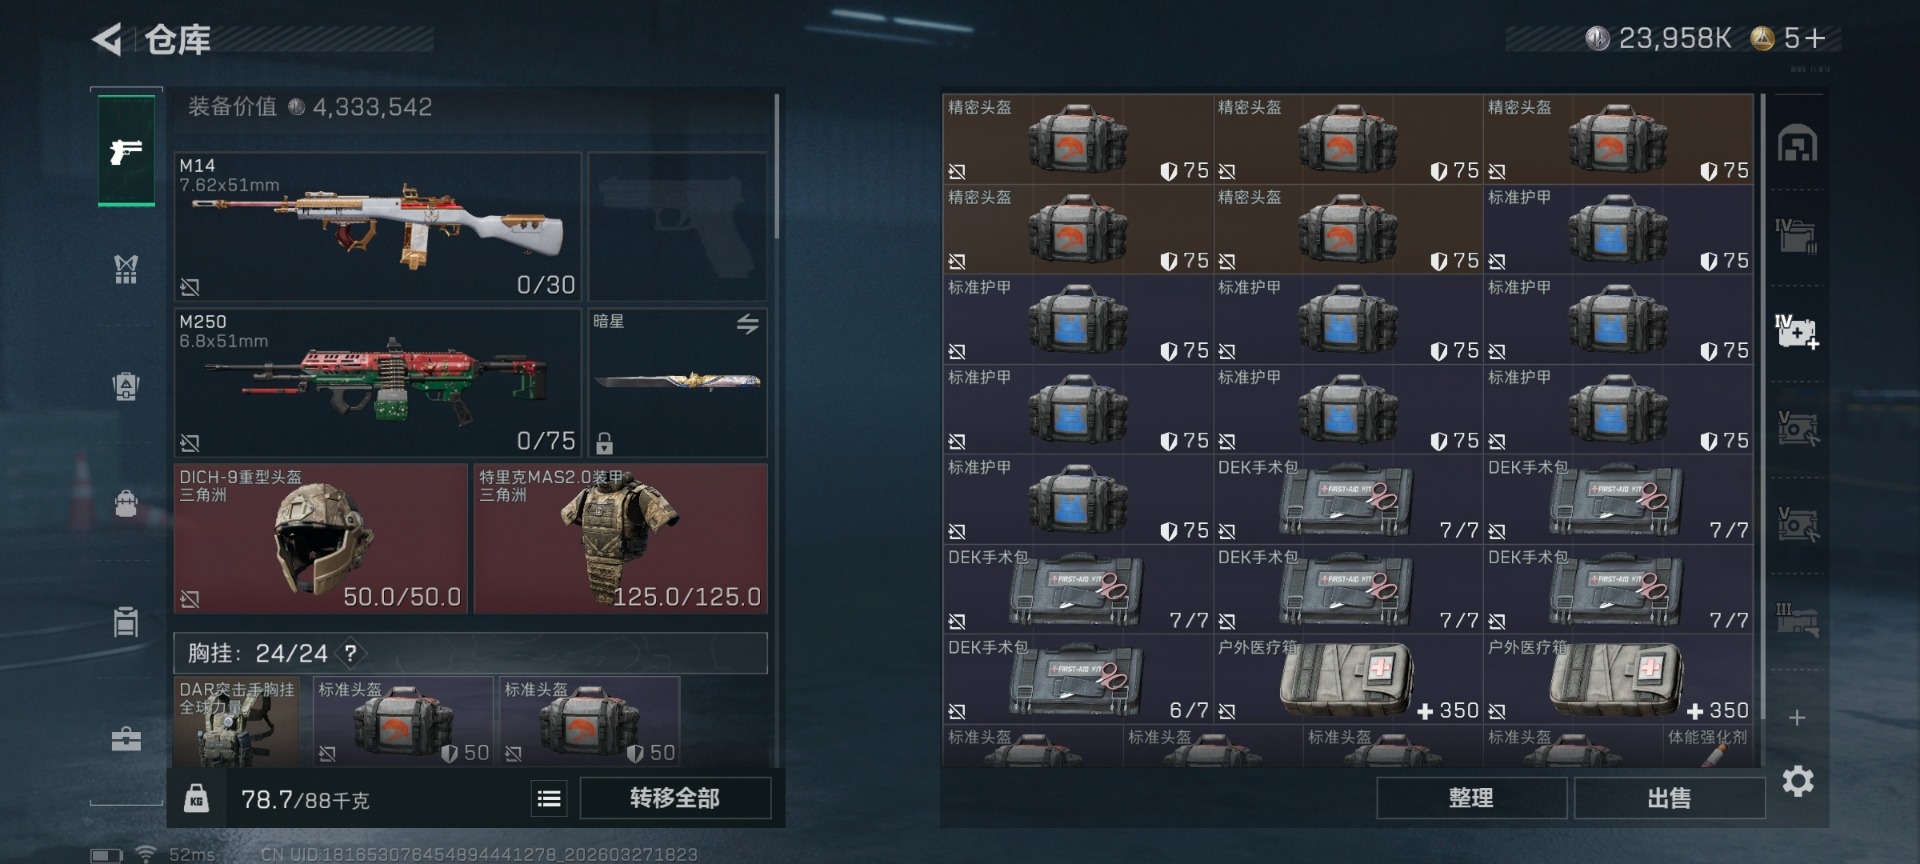The image size is (1920, 864).
Task: Select the main warehouse storage icon
Action: coord(1797,143)
